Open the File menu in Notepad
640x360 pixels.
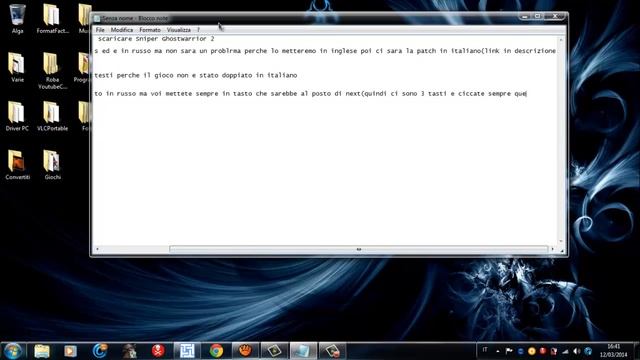(100, 30)
